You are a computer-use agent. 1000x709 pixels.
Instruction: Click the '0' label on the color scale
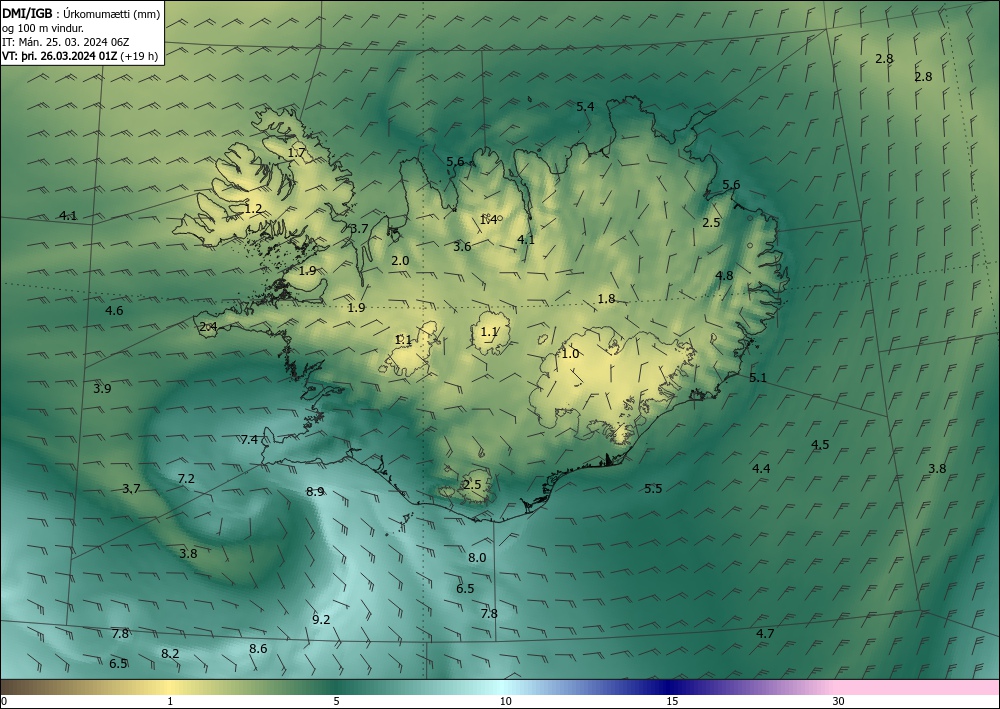point(4,701)
